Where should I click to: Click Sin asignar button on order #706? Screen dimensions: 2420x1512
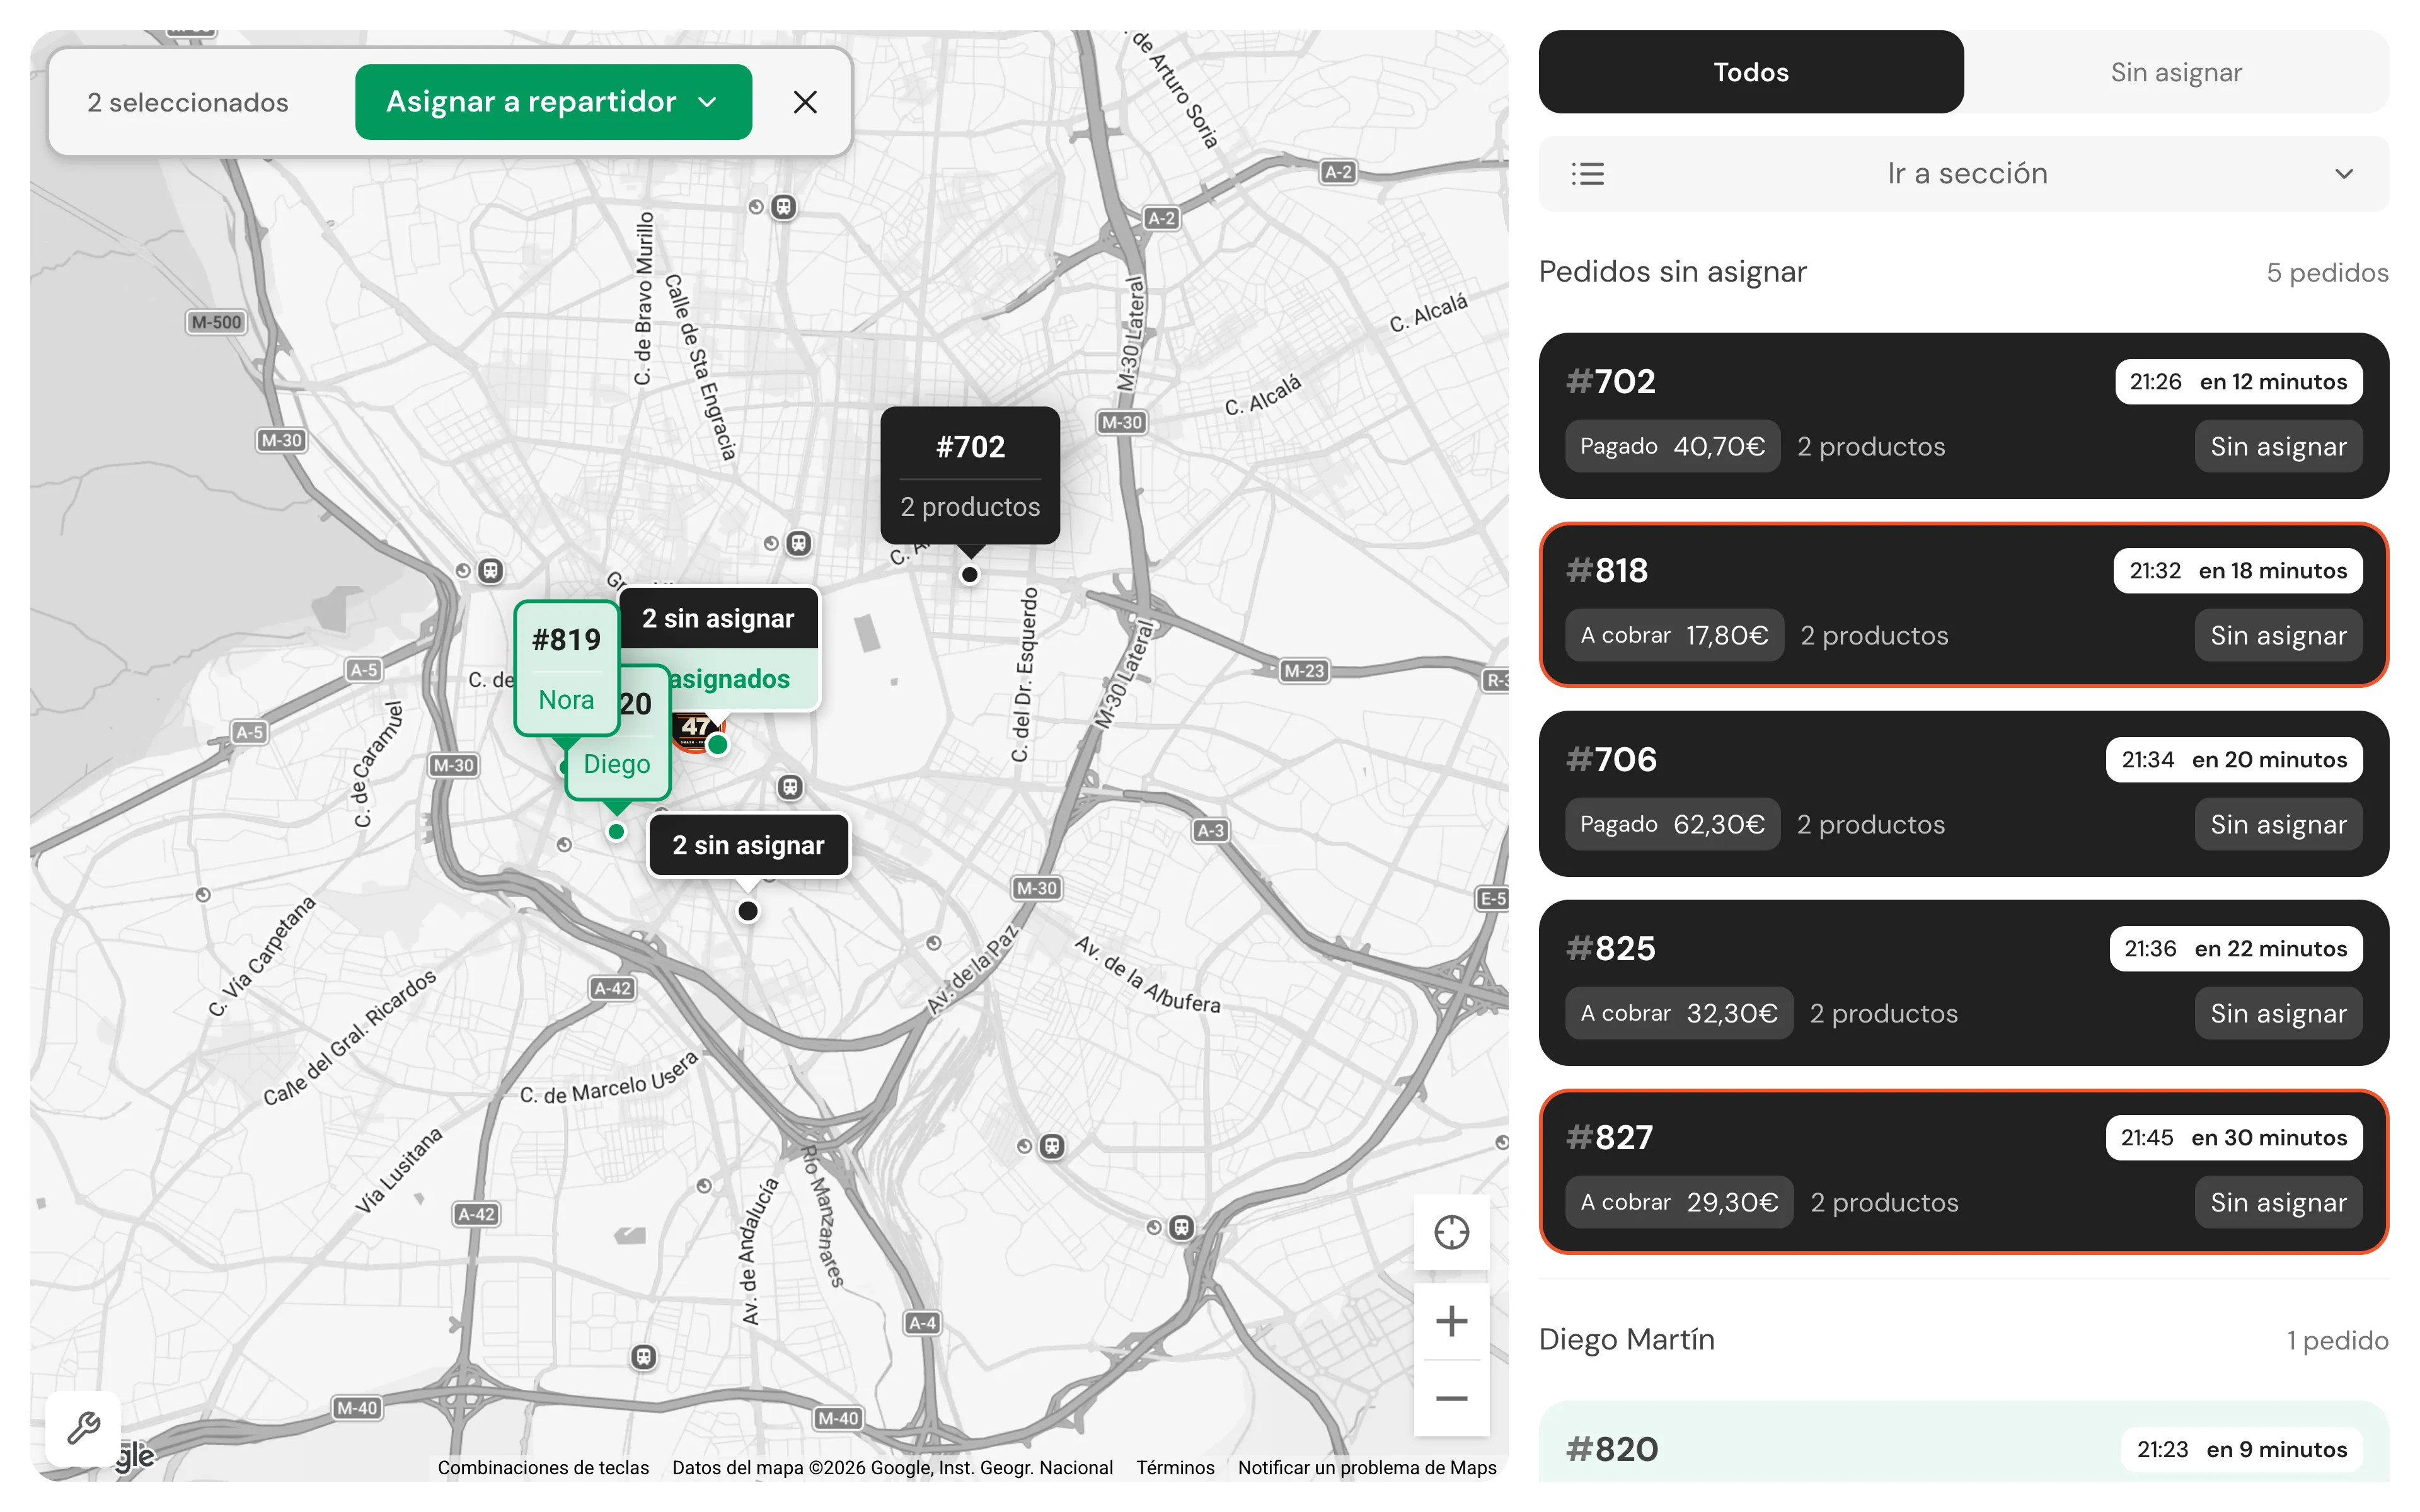coord(2278,824)
